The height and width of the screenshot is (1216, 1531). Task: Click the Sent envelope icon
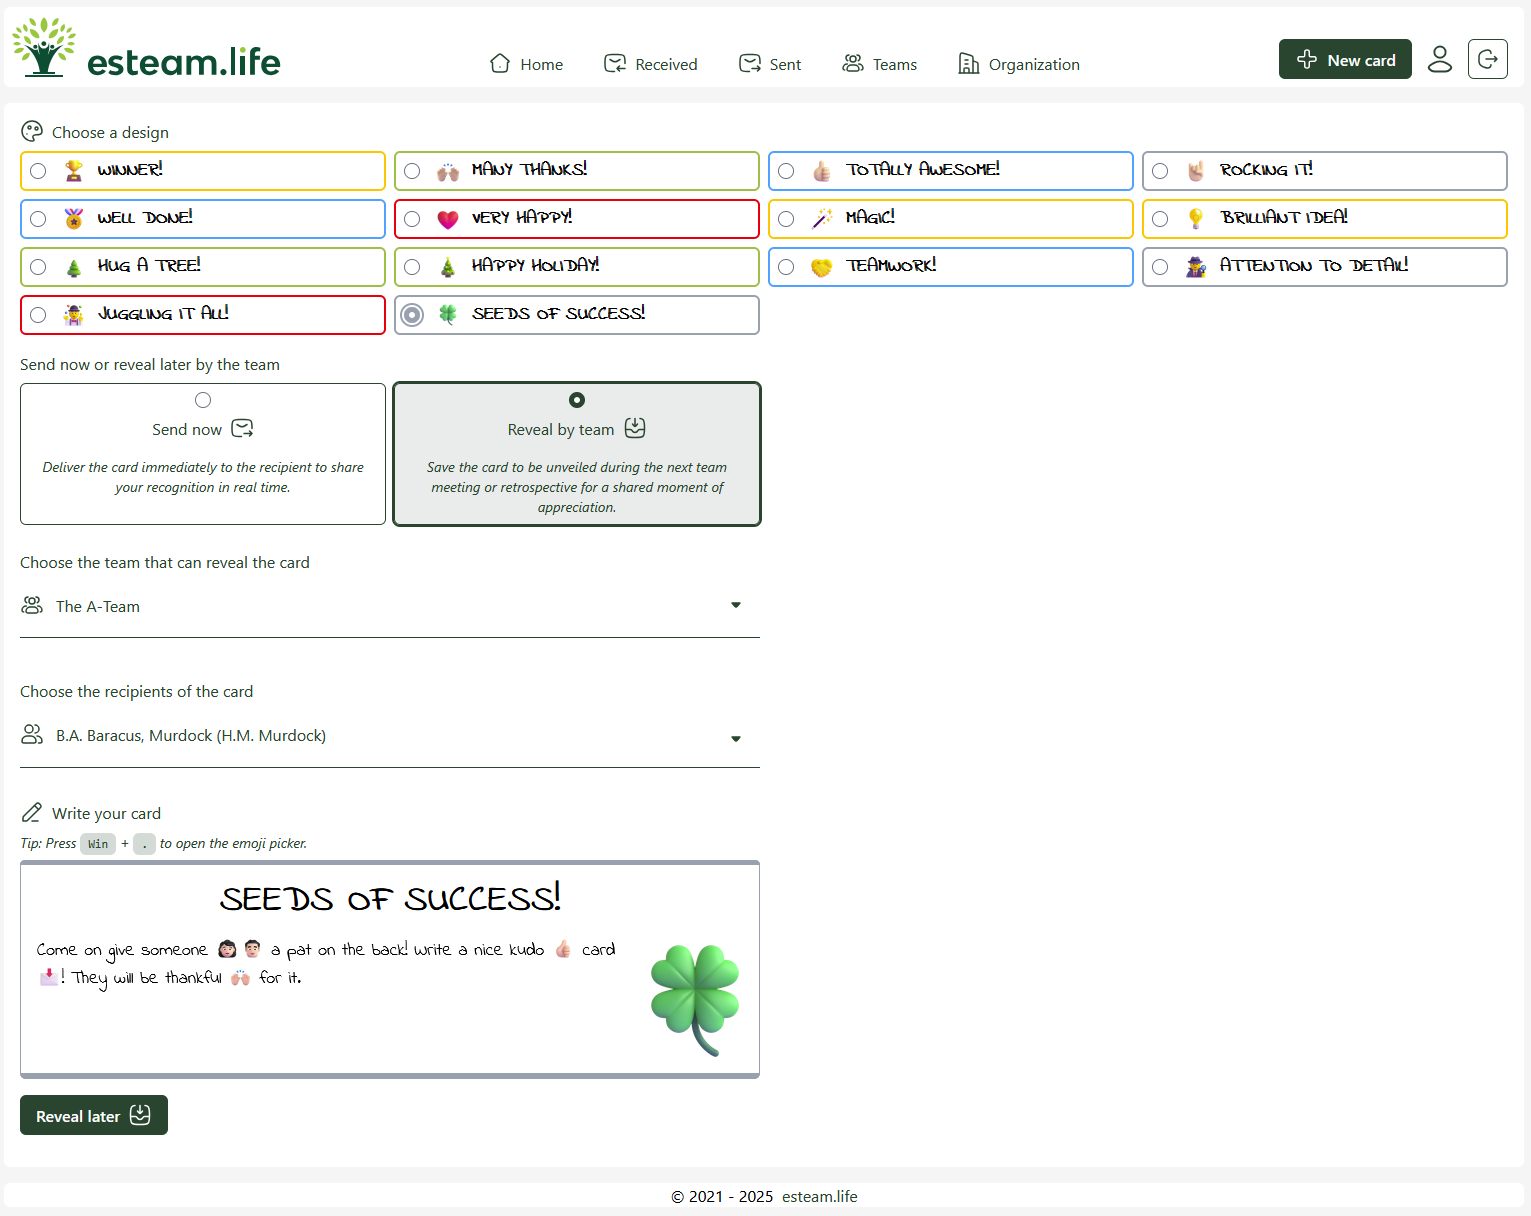749,62
